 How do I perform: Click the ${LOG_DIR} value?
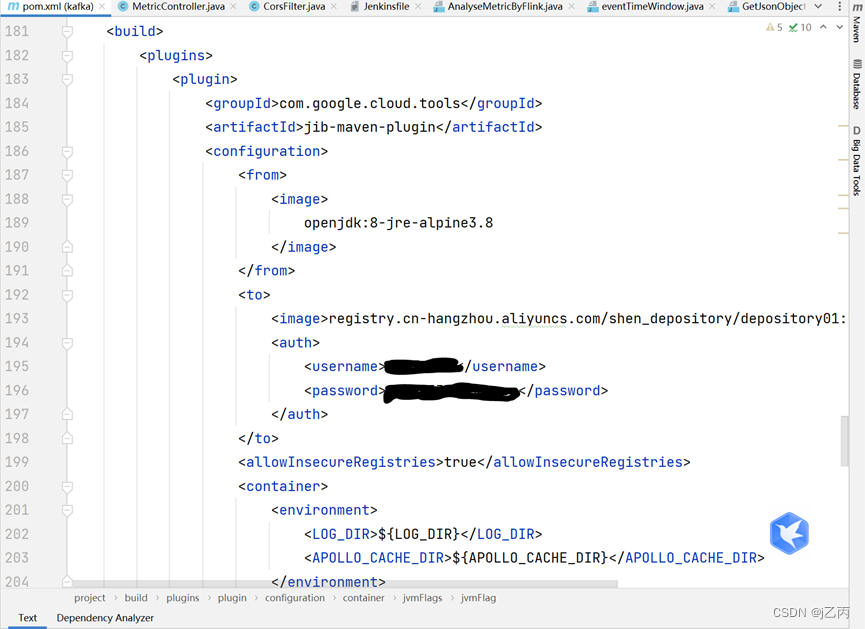[419, 535]
